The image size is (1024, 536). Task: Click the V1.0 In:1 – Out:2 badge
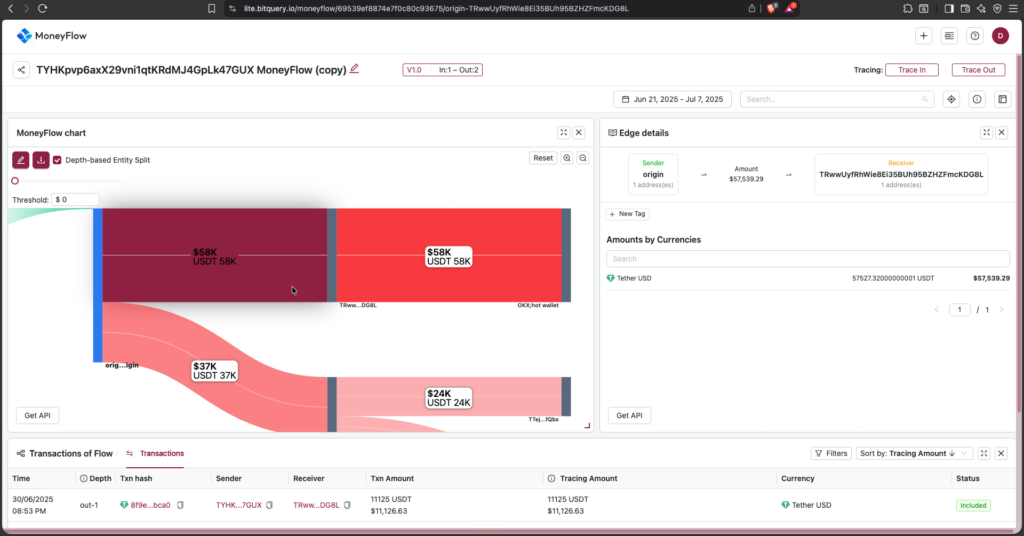(442, 70)
